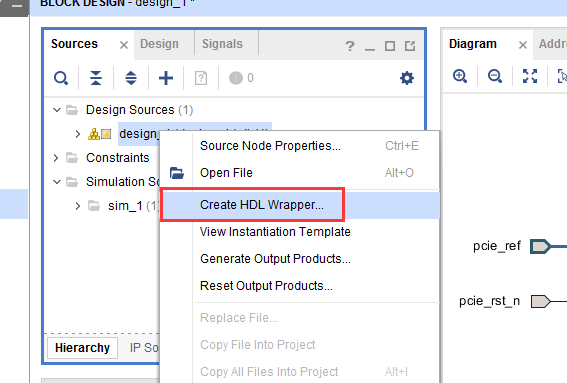The height and width of the screenshot is (383, 567).
Task: Collapse the Design Sources tree node
Action: pos(57,110)
